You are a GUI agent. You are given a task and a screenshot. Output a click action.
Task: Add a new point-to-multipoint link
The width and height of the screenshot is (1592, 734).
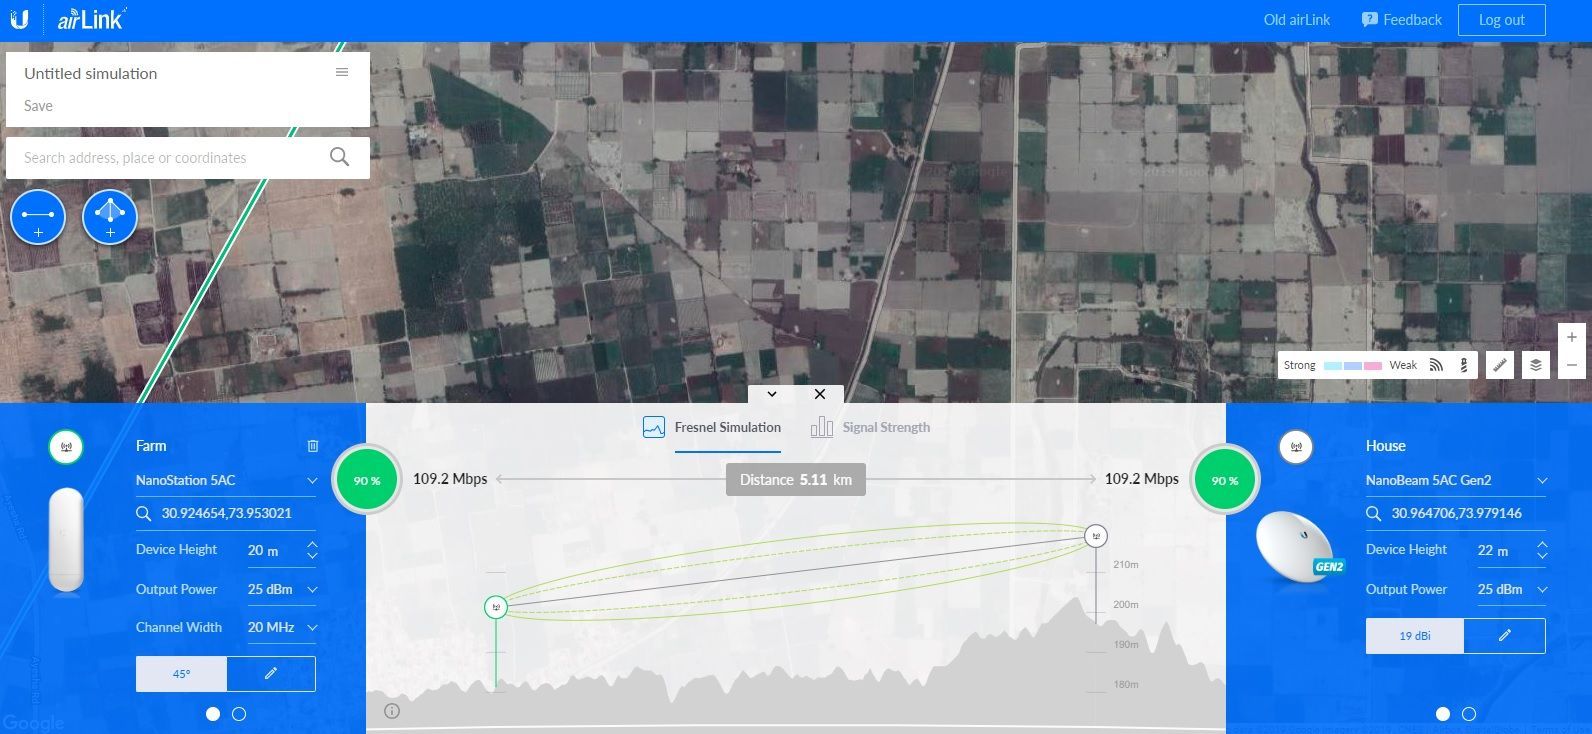click(x=110, y=217)
